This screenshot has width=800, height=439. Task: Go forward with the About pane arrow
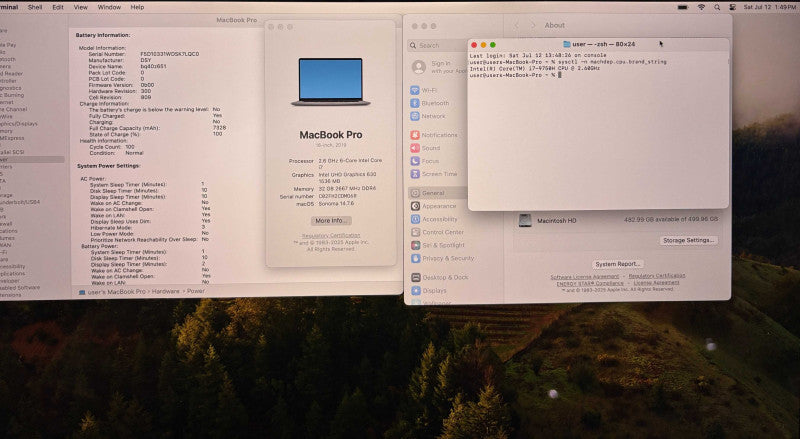point(533,25)
